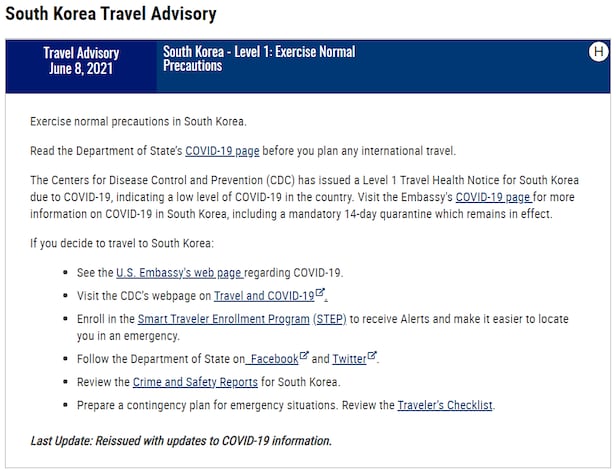The height and width of the screenshot is (475, 616).
Task: Click the 'South Korea Travel Advisory' page heading
Action: [110, 15]
